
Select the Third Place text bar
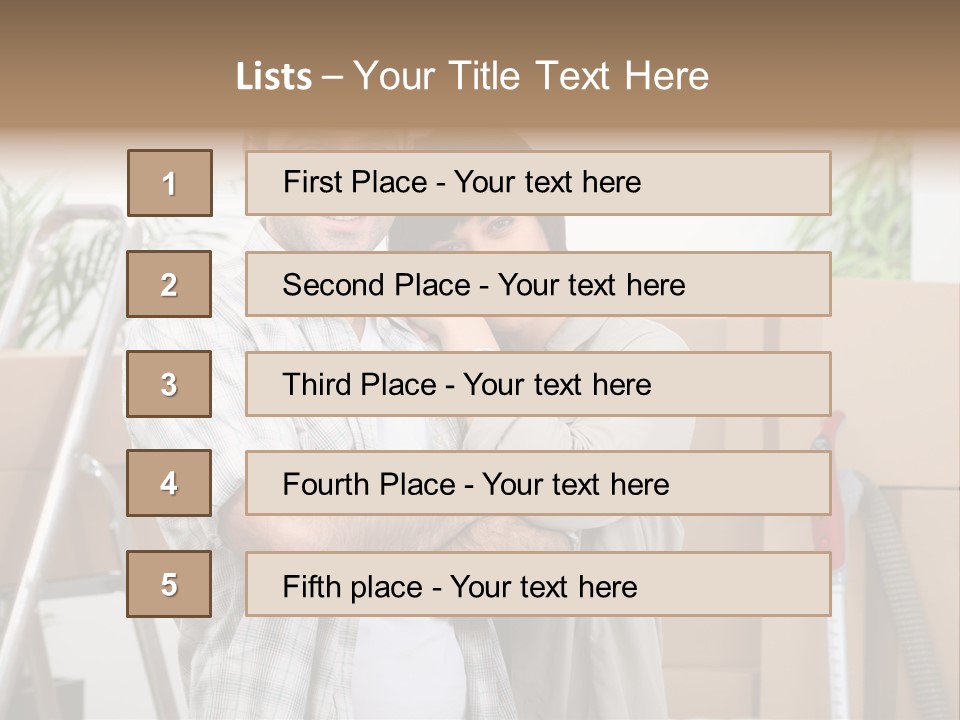[538, 384]
